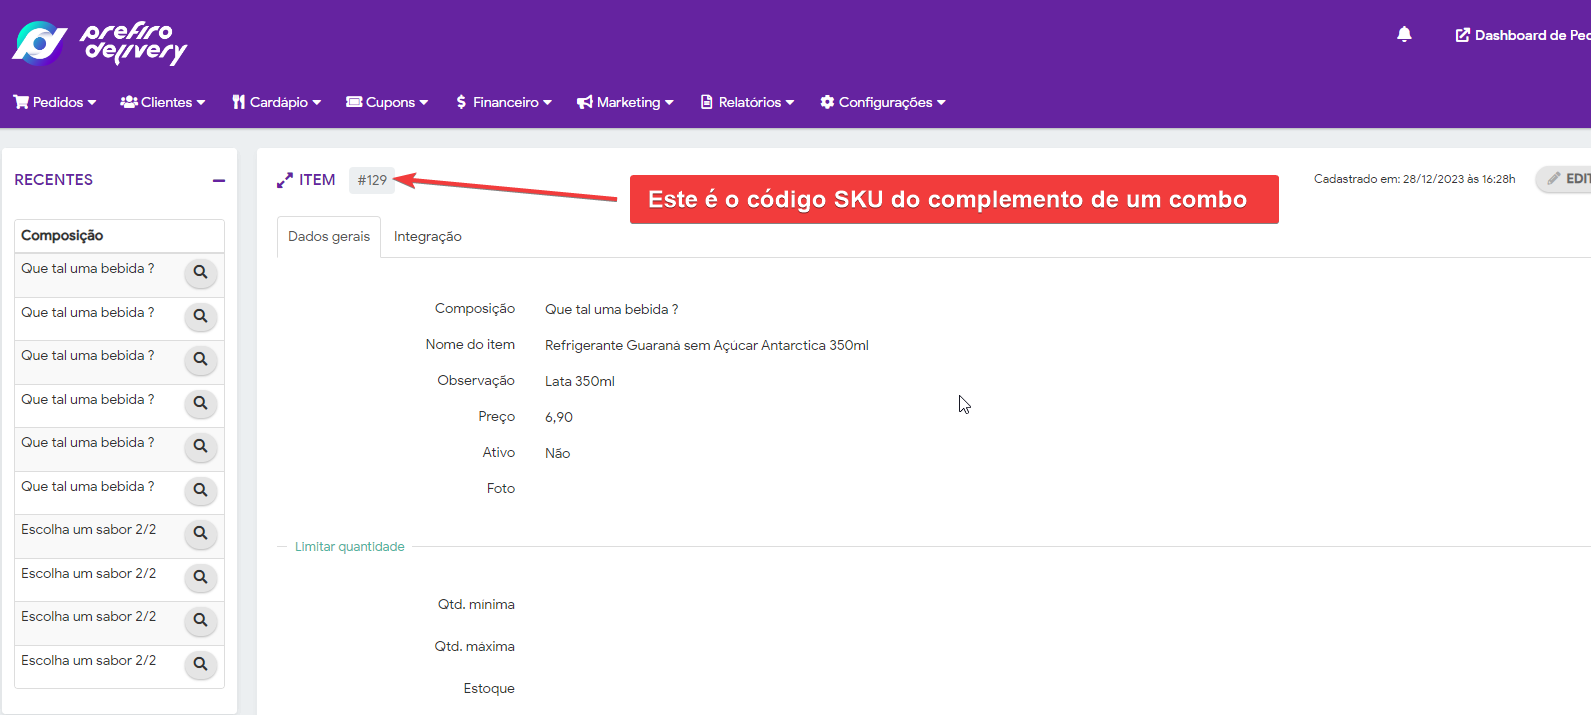The width and height of the screenshot is (1591, 715).
Task: Click the Prefiro Delivery logo
Action: 100,42
